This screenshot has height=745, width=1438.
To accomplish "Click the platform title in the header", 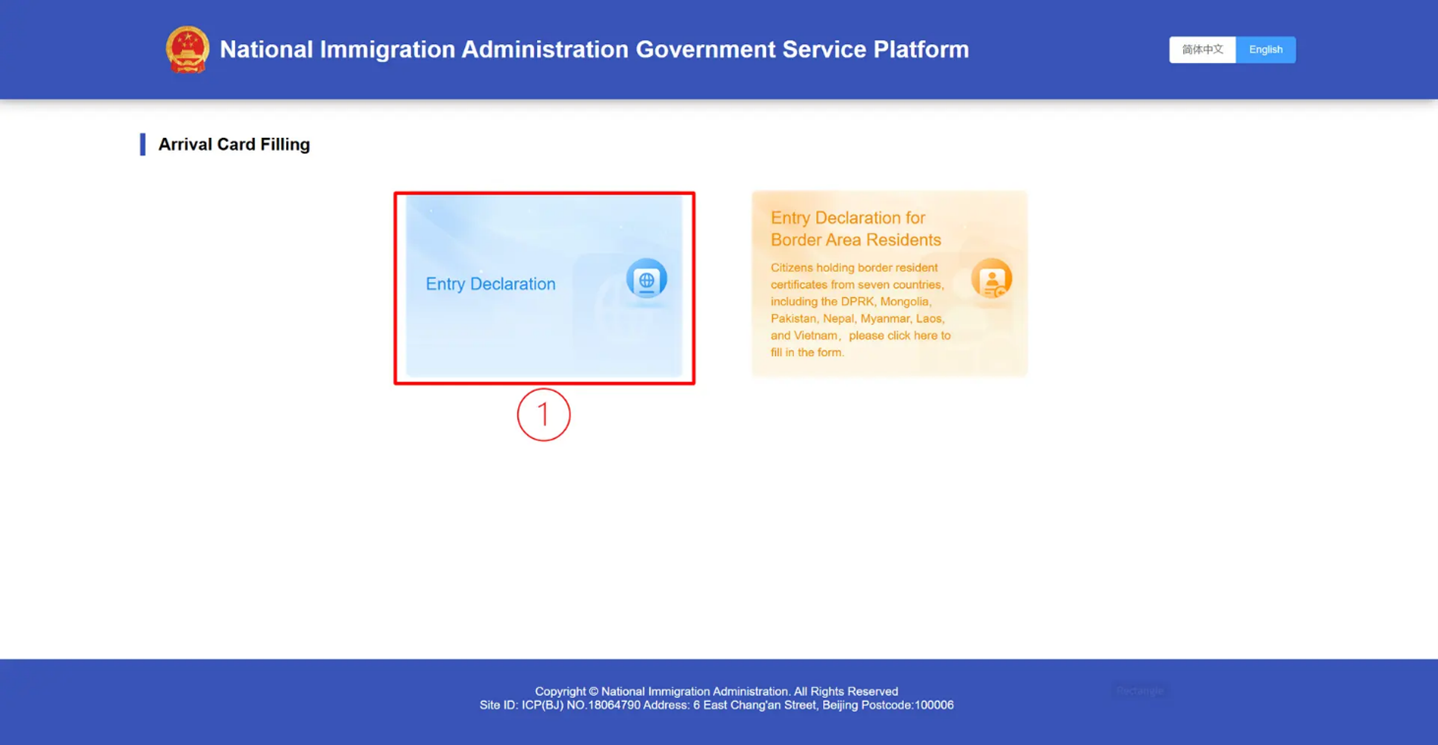I will click(594, 50).
